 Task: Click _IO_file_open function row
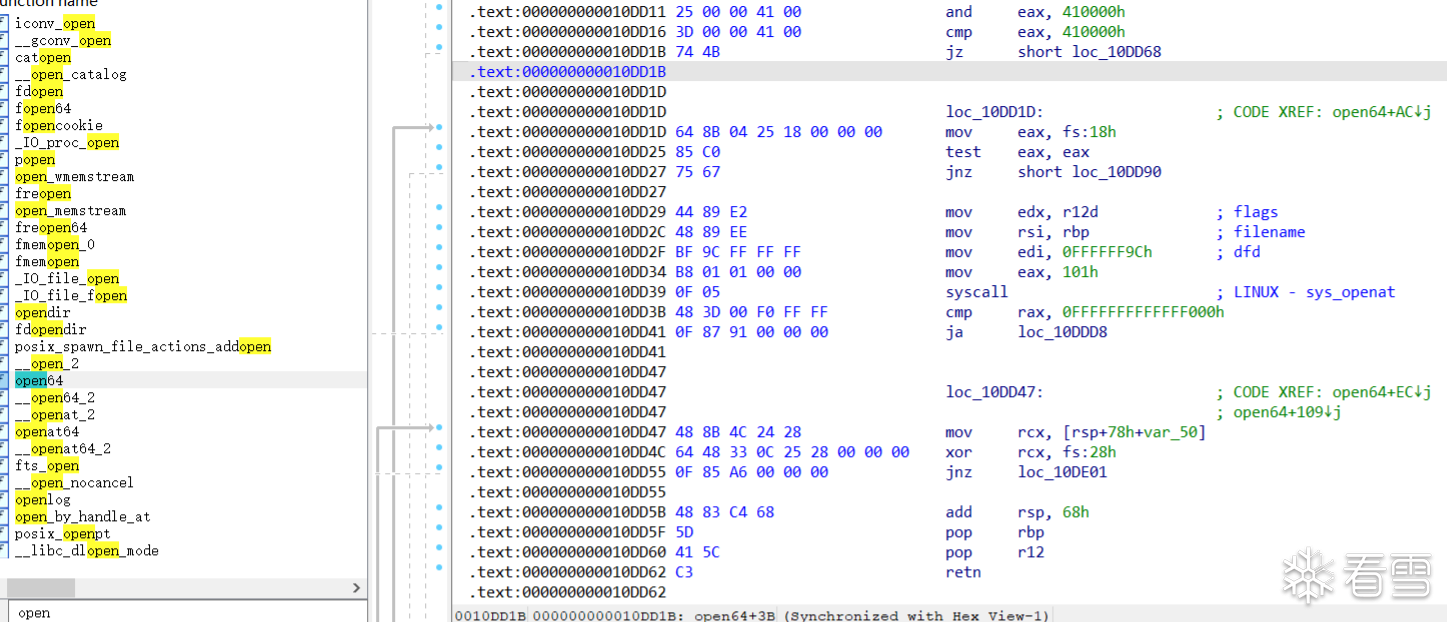click(x=66, y=278)
